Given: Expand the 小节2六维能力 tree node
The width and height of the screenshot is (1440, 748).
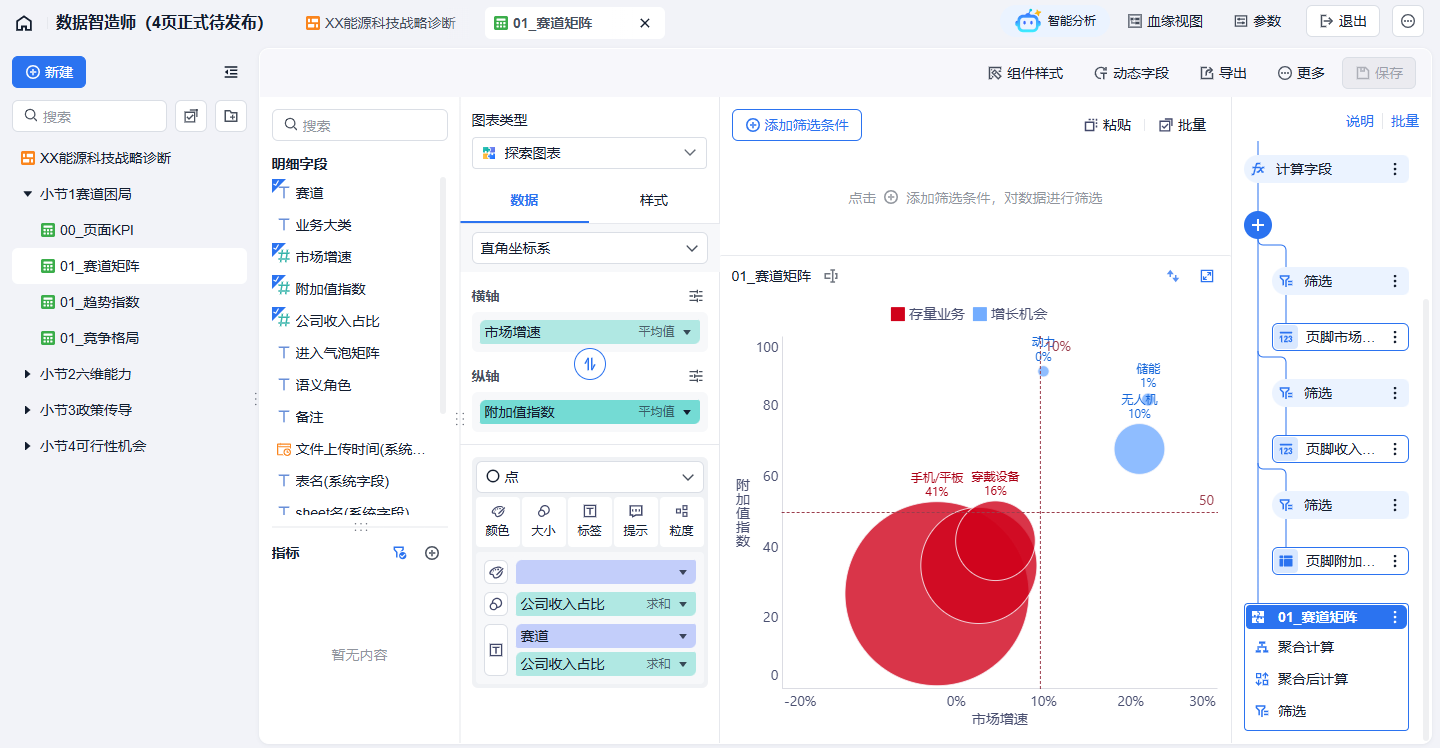Looking at the screenshot, I should [28, 374].
